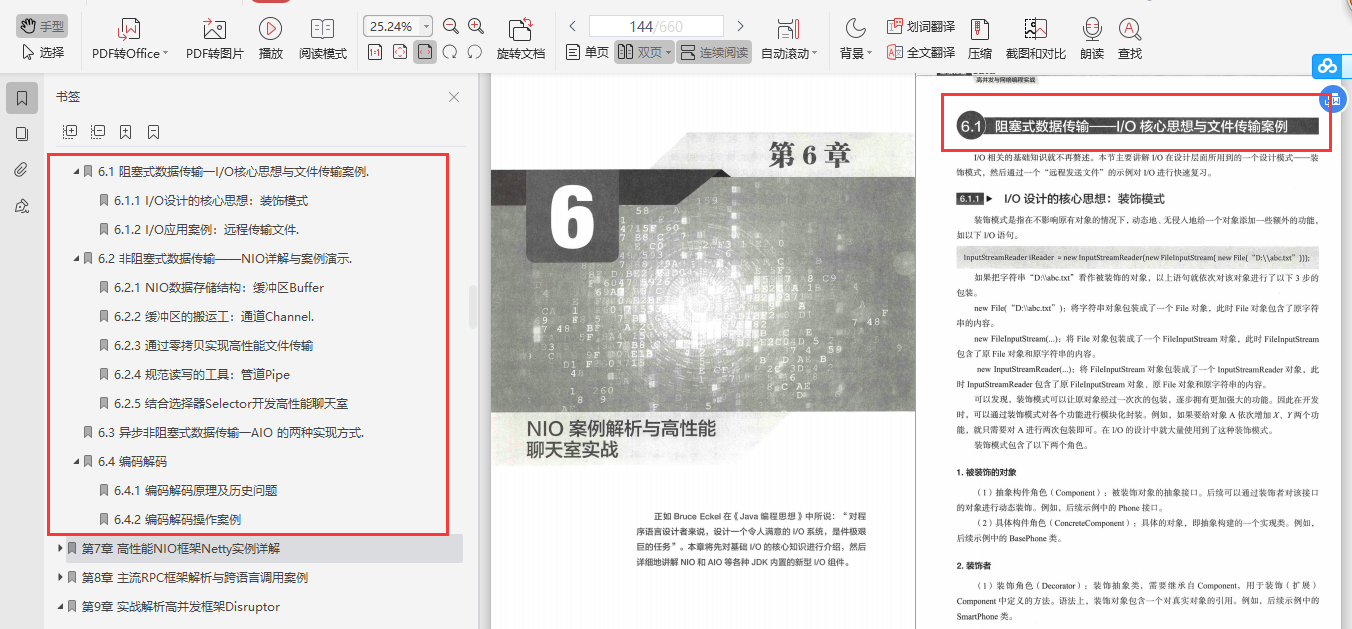Image resolution: width=1352 pixels, height=629 pixels.
Task: Open bookmark 6.2.4 规范读写的工具
Action: pos(202,375)
